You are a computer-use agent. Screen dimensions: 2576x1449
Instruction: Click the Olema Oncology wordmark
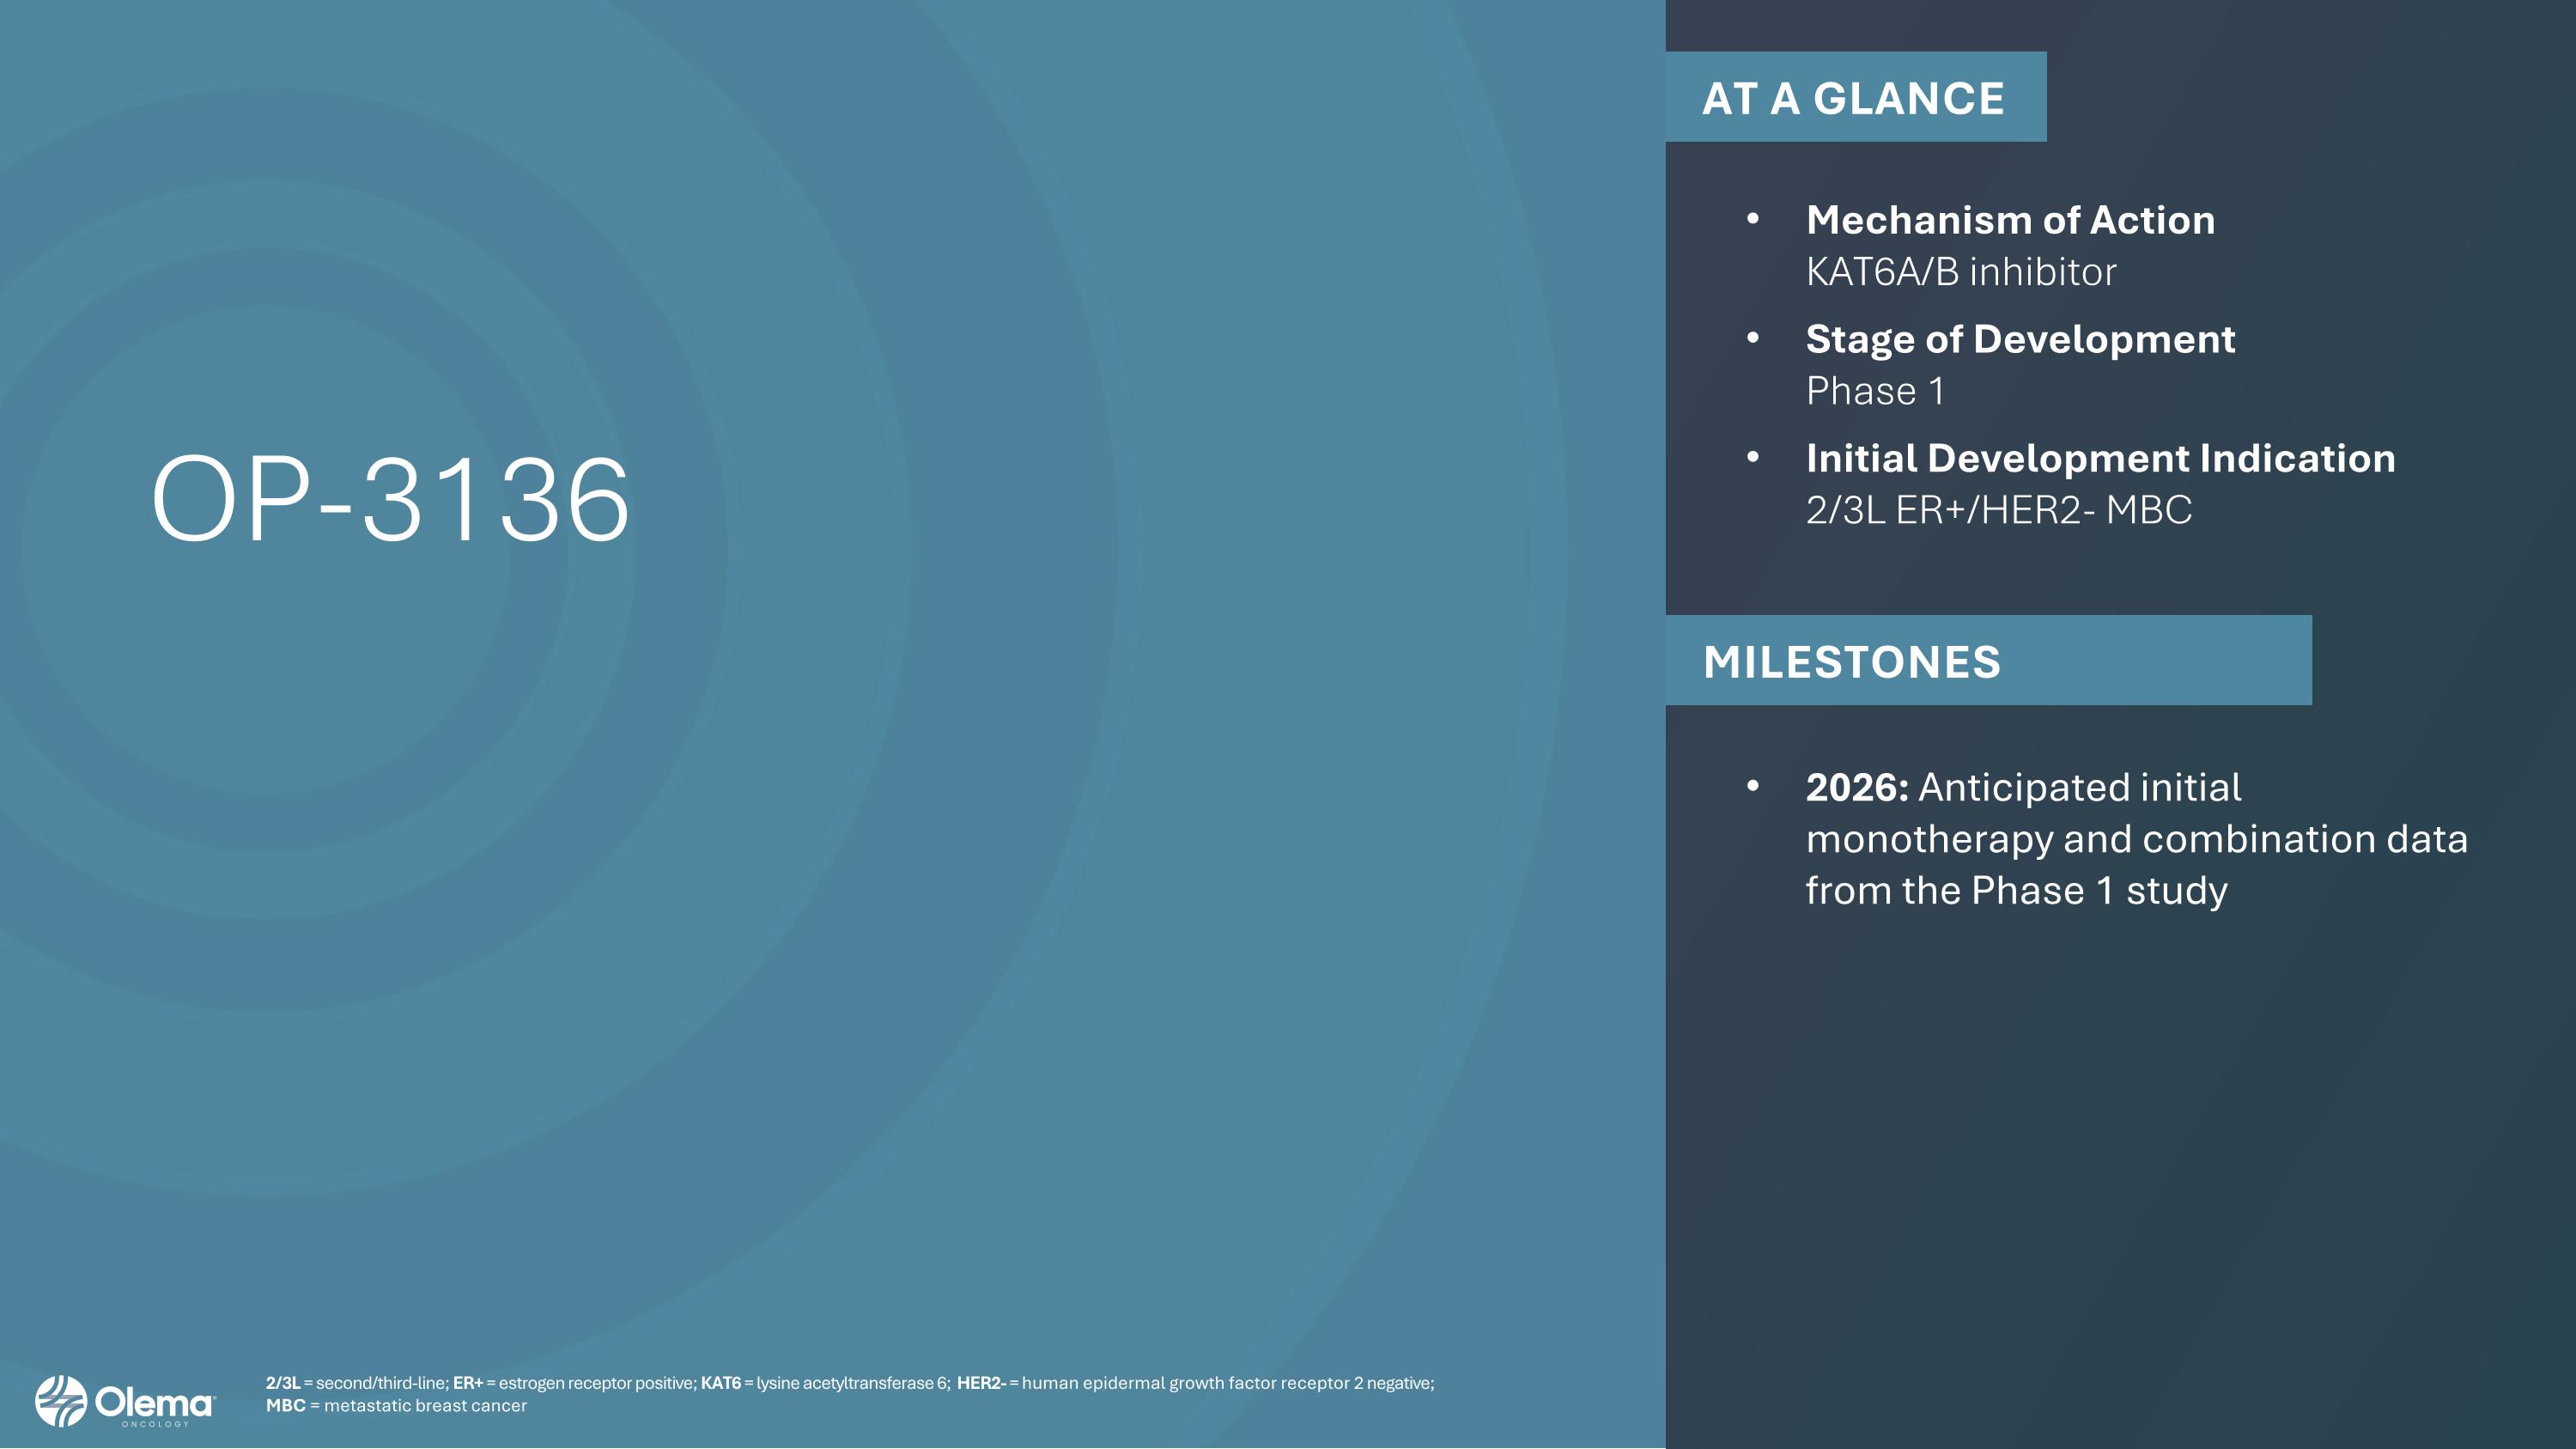coord(155,1404)
